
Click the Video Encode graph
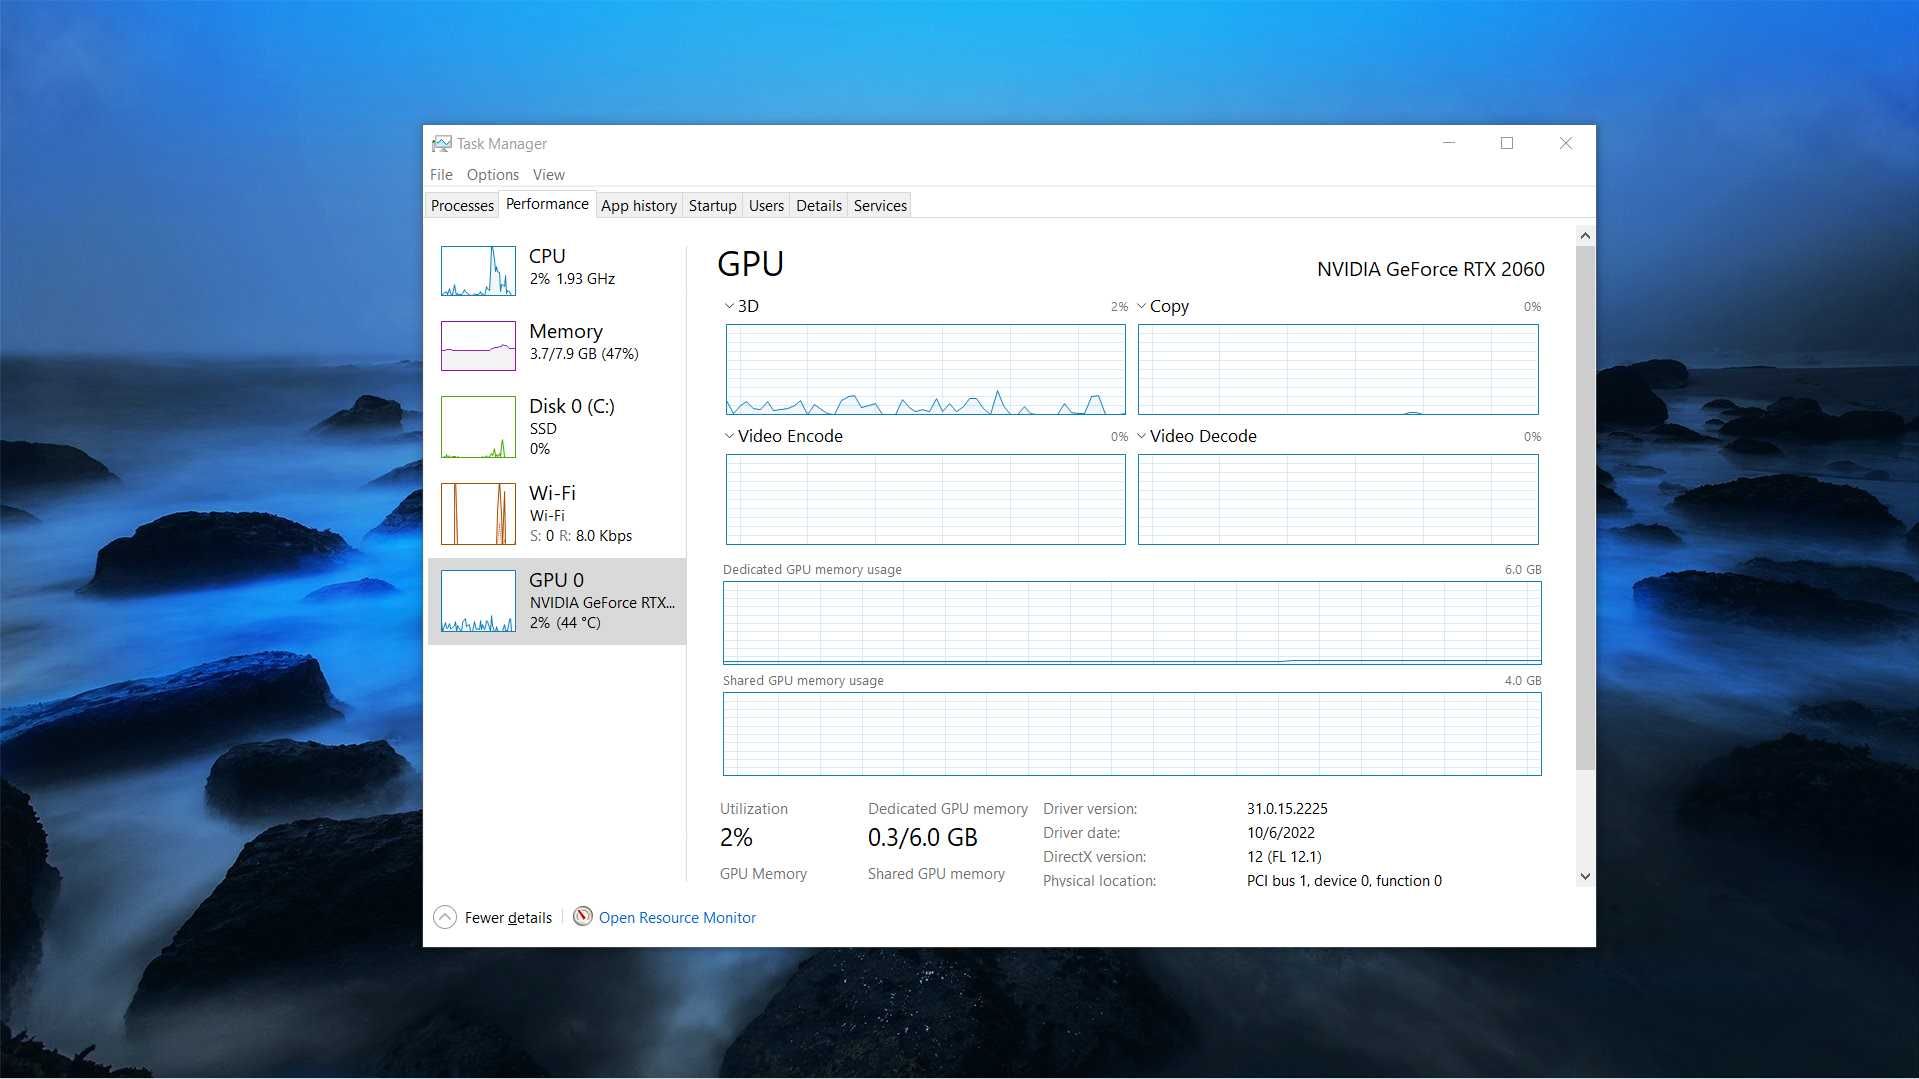925,499
